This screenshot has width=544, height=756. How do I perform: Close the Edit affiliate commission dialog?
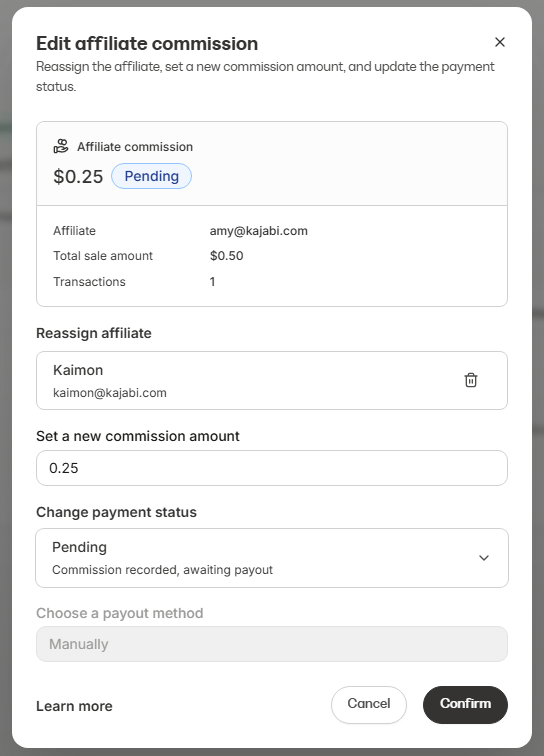click(500, 42)
